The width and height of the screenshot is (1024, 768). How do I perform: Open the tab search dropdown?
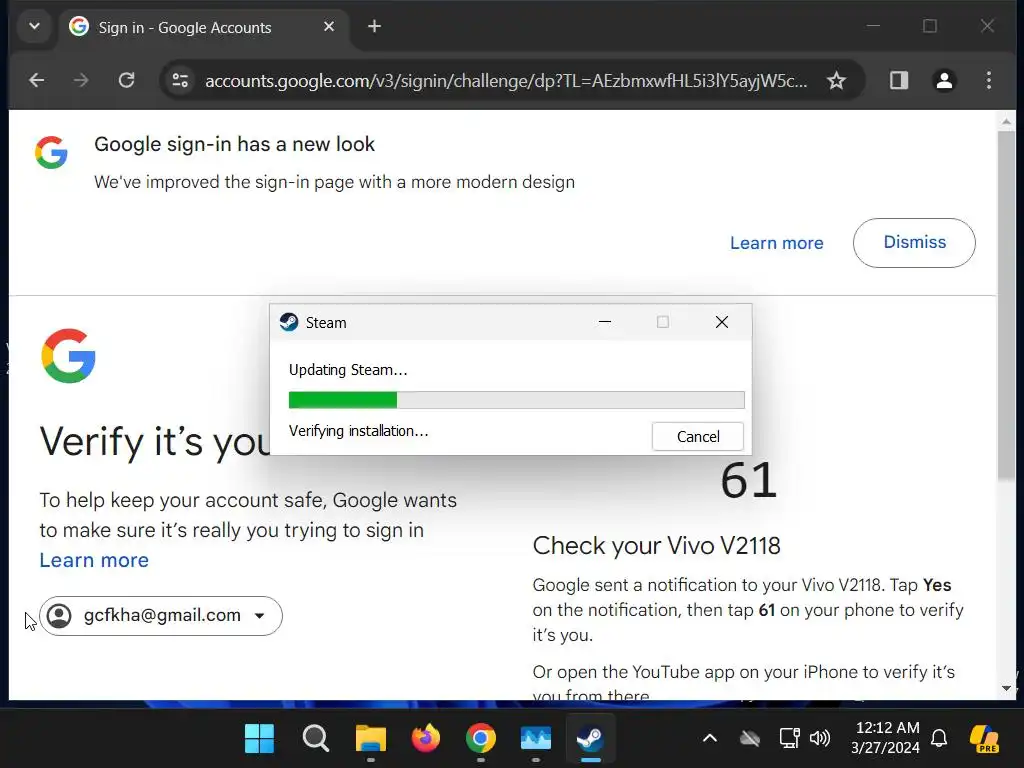(35, 27)
